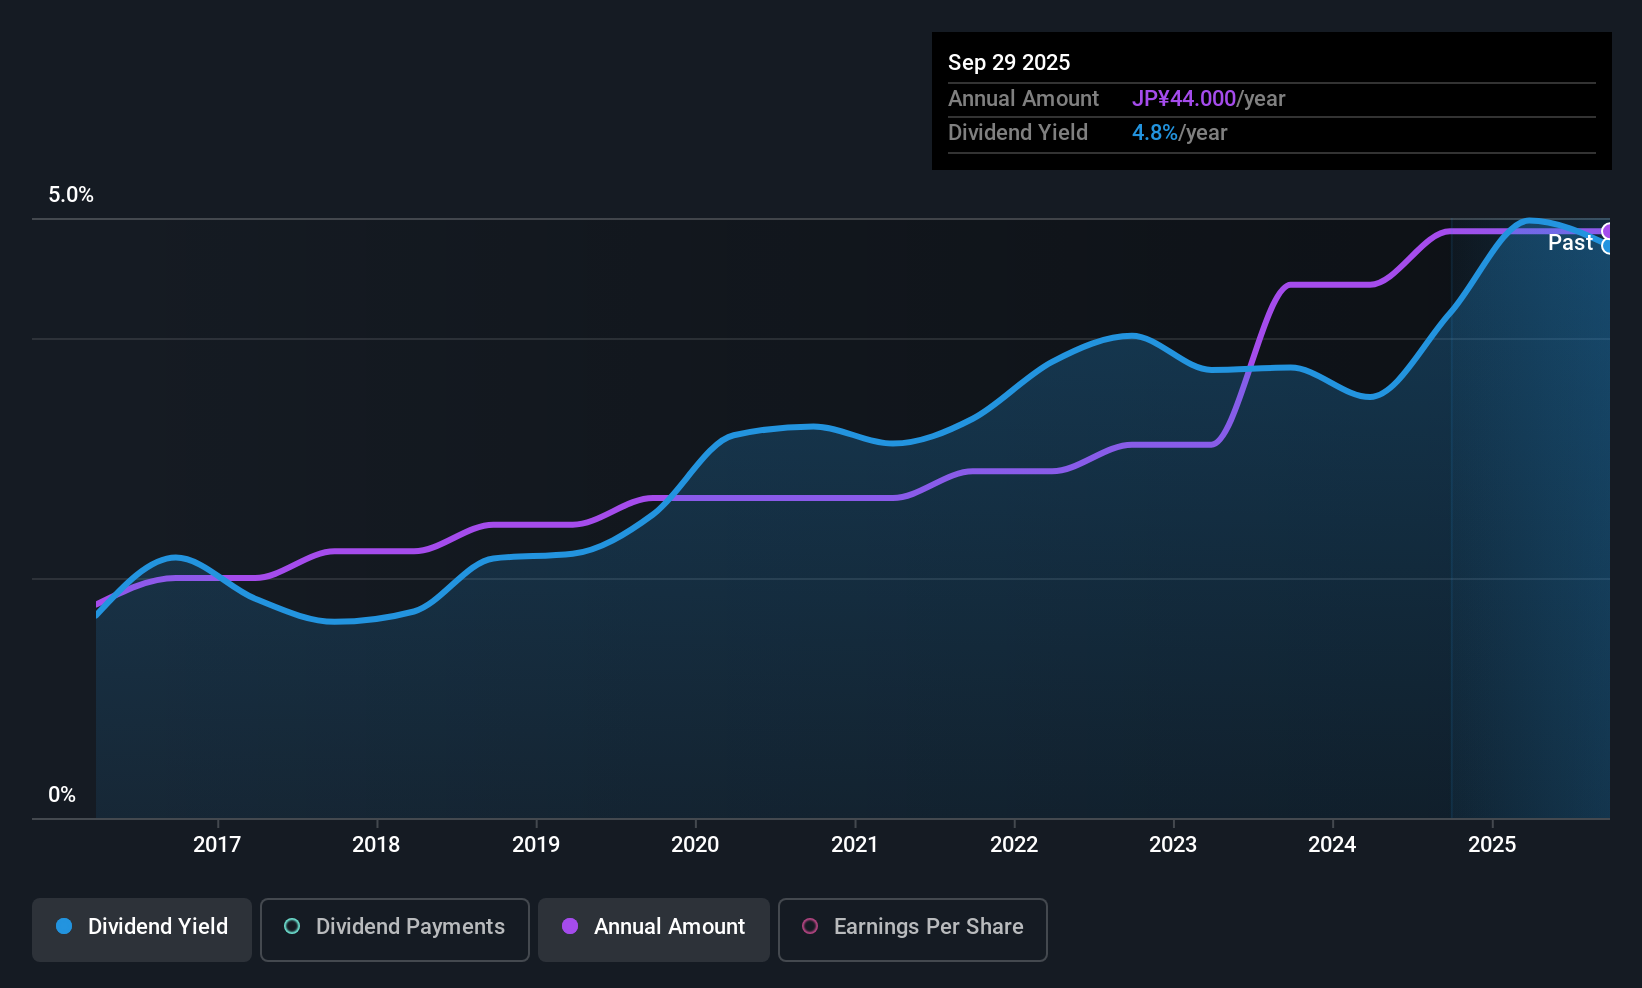Viewport: 1642px width, 988px height.
Task: Click the 2020 tick label
Action: pyautogui.click(x=695, y=845)
